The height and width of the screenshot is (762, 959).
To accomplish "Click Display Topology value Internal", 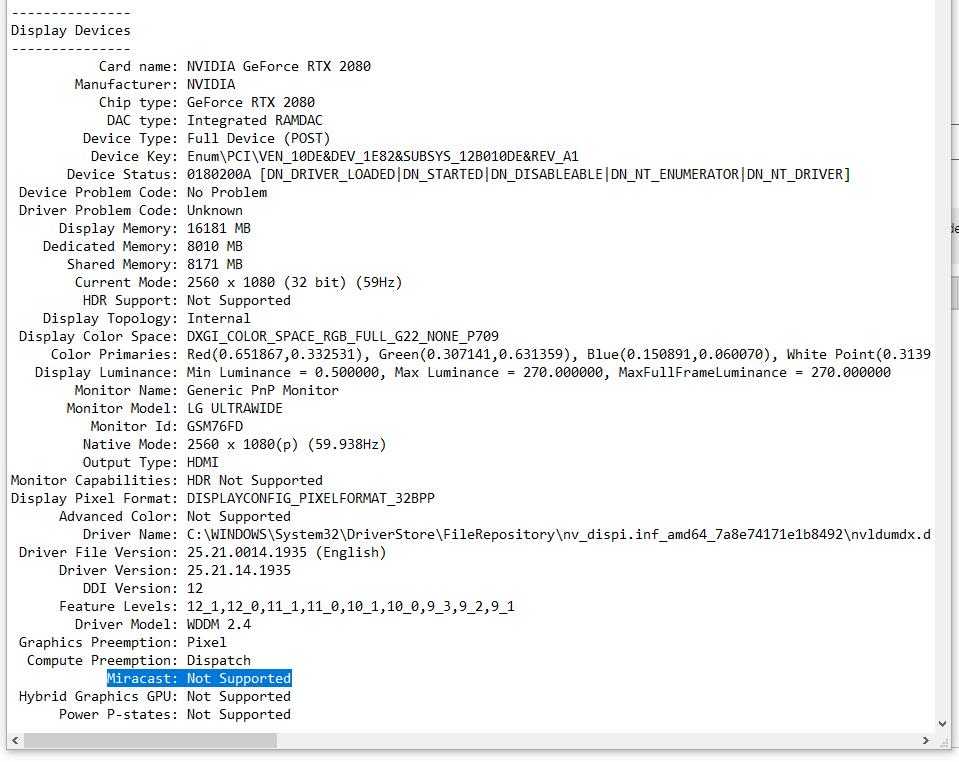I will pos(218,318).
